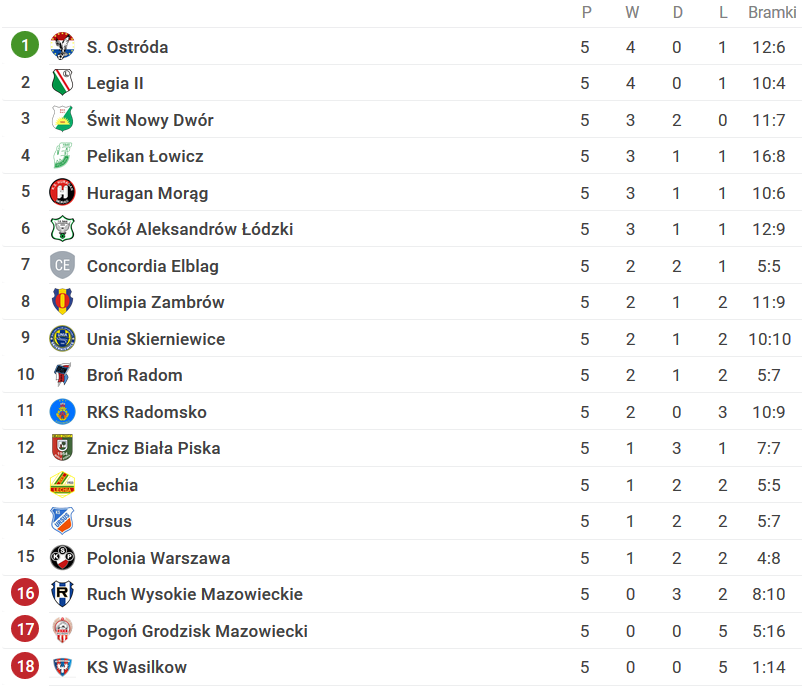The width and height of the screenshot is (802, 688).
Task: Select the Pogoń Grodzisk Mazowiecki row
Action: 401,631
